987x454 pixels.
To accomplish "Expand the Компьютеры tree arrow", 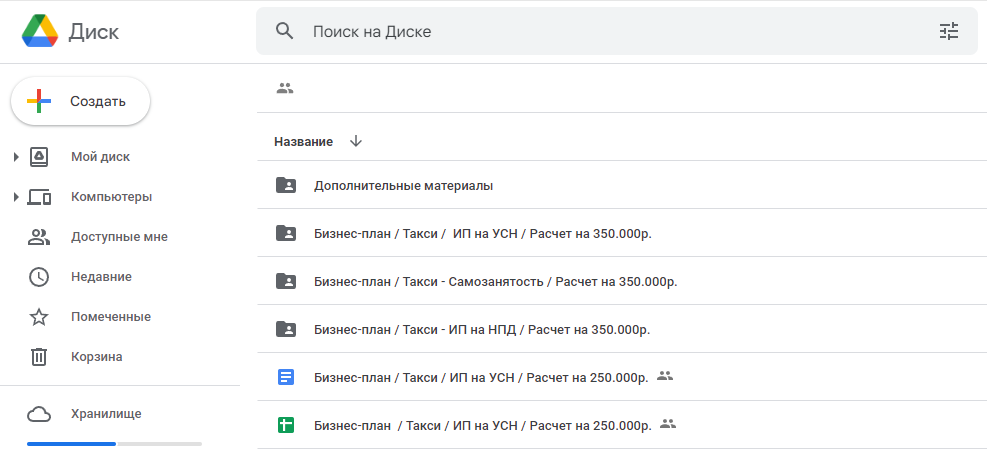I will click(16, 197).
